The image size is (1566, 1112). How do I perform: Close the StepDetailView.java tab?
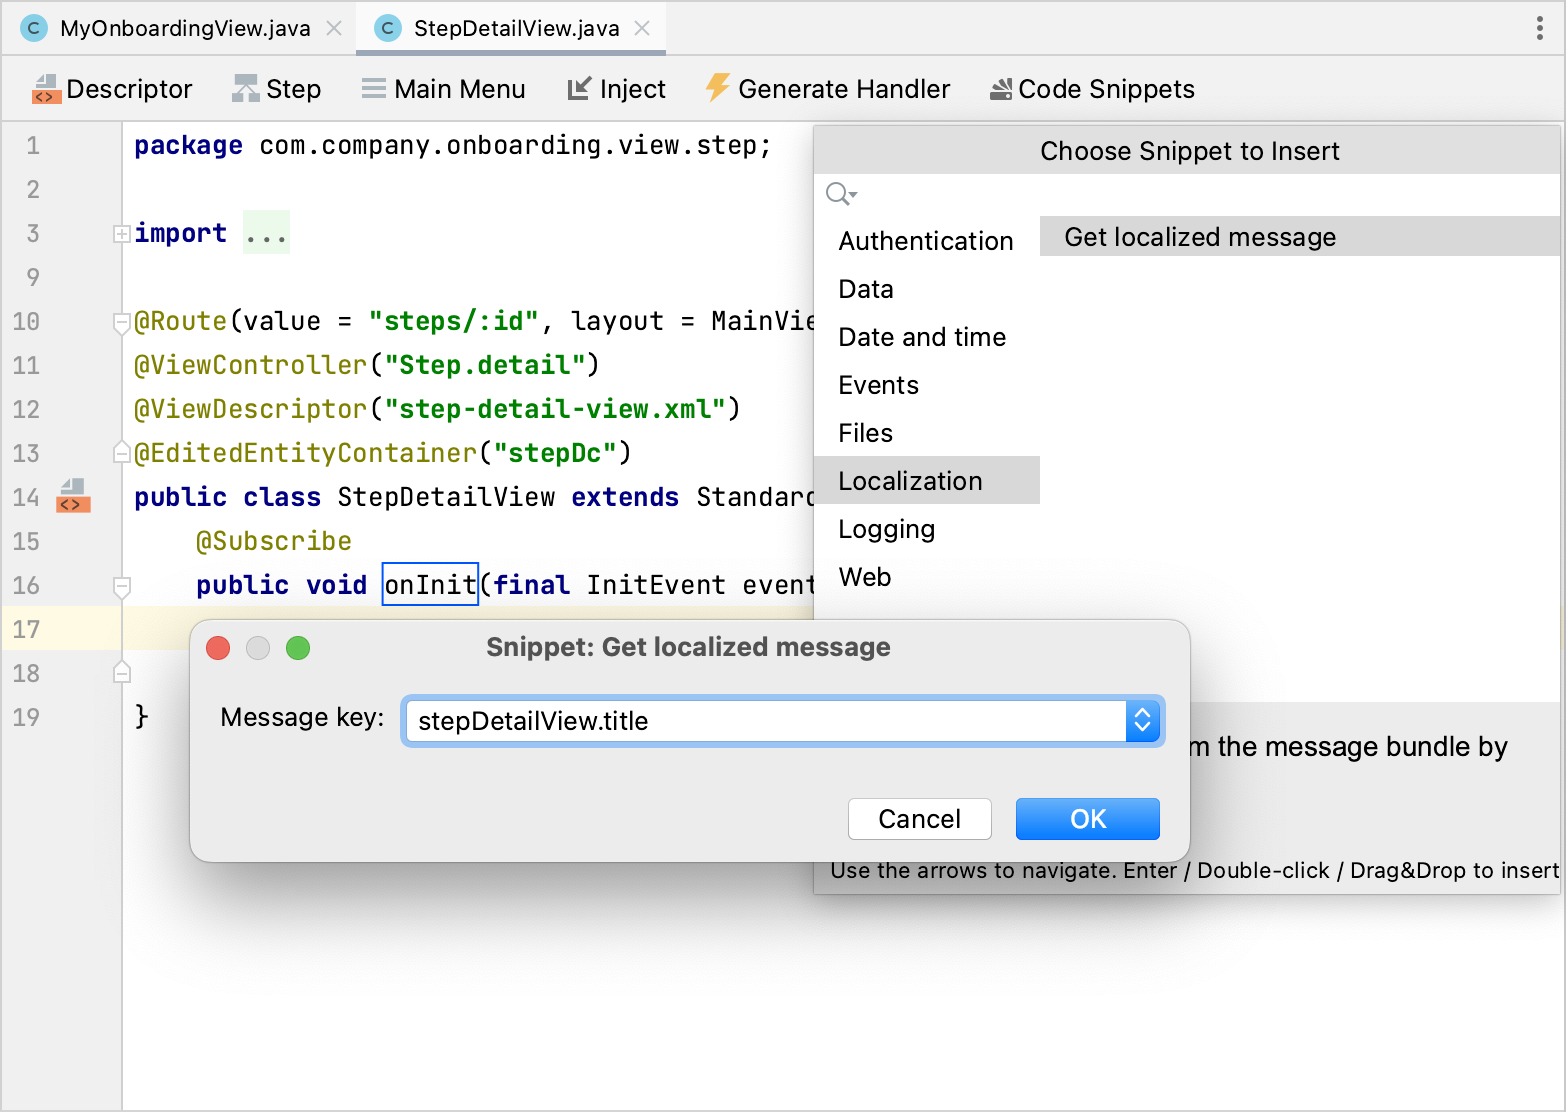point(642,28)
